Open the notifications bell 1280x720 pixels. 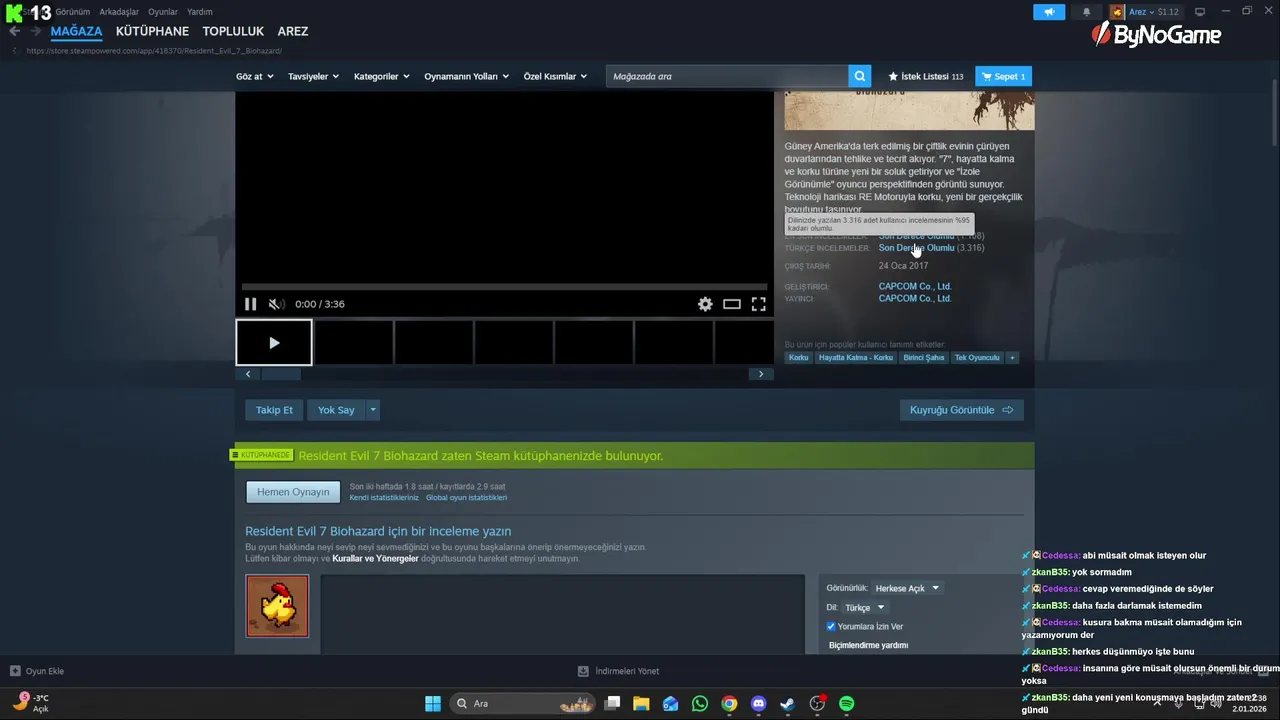click(1087, 12)
